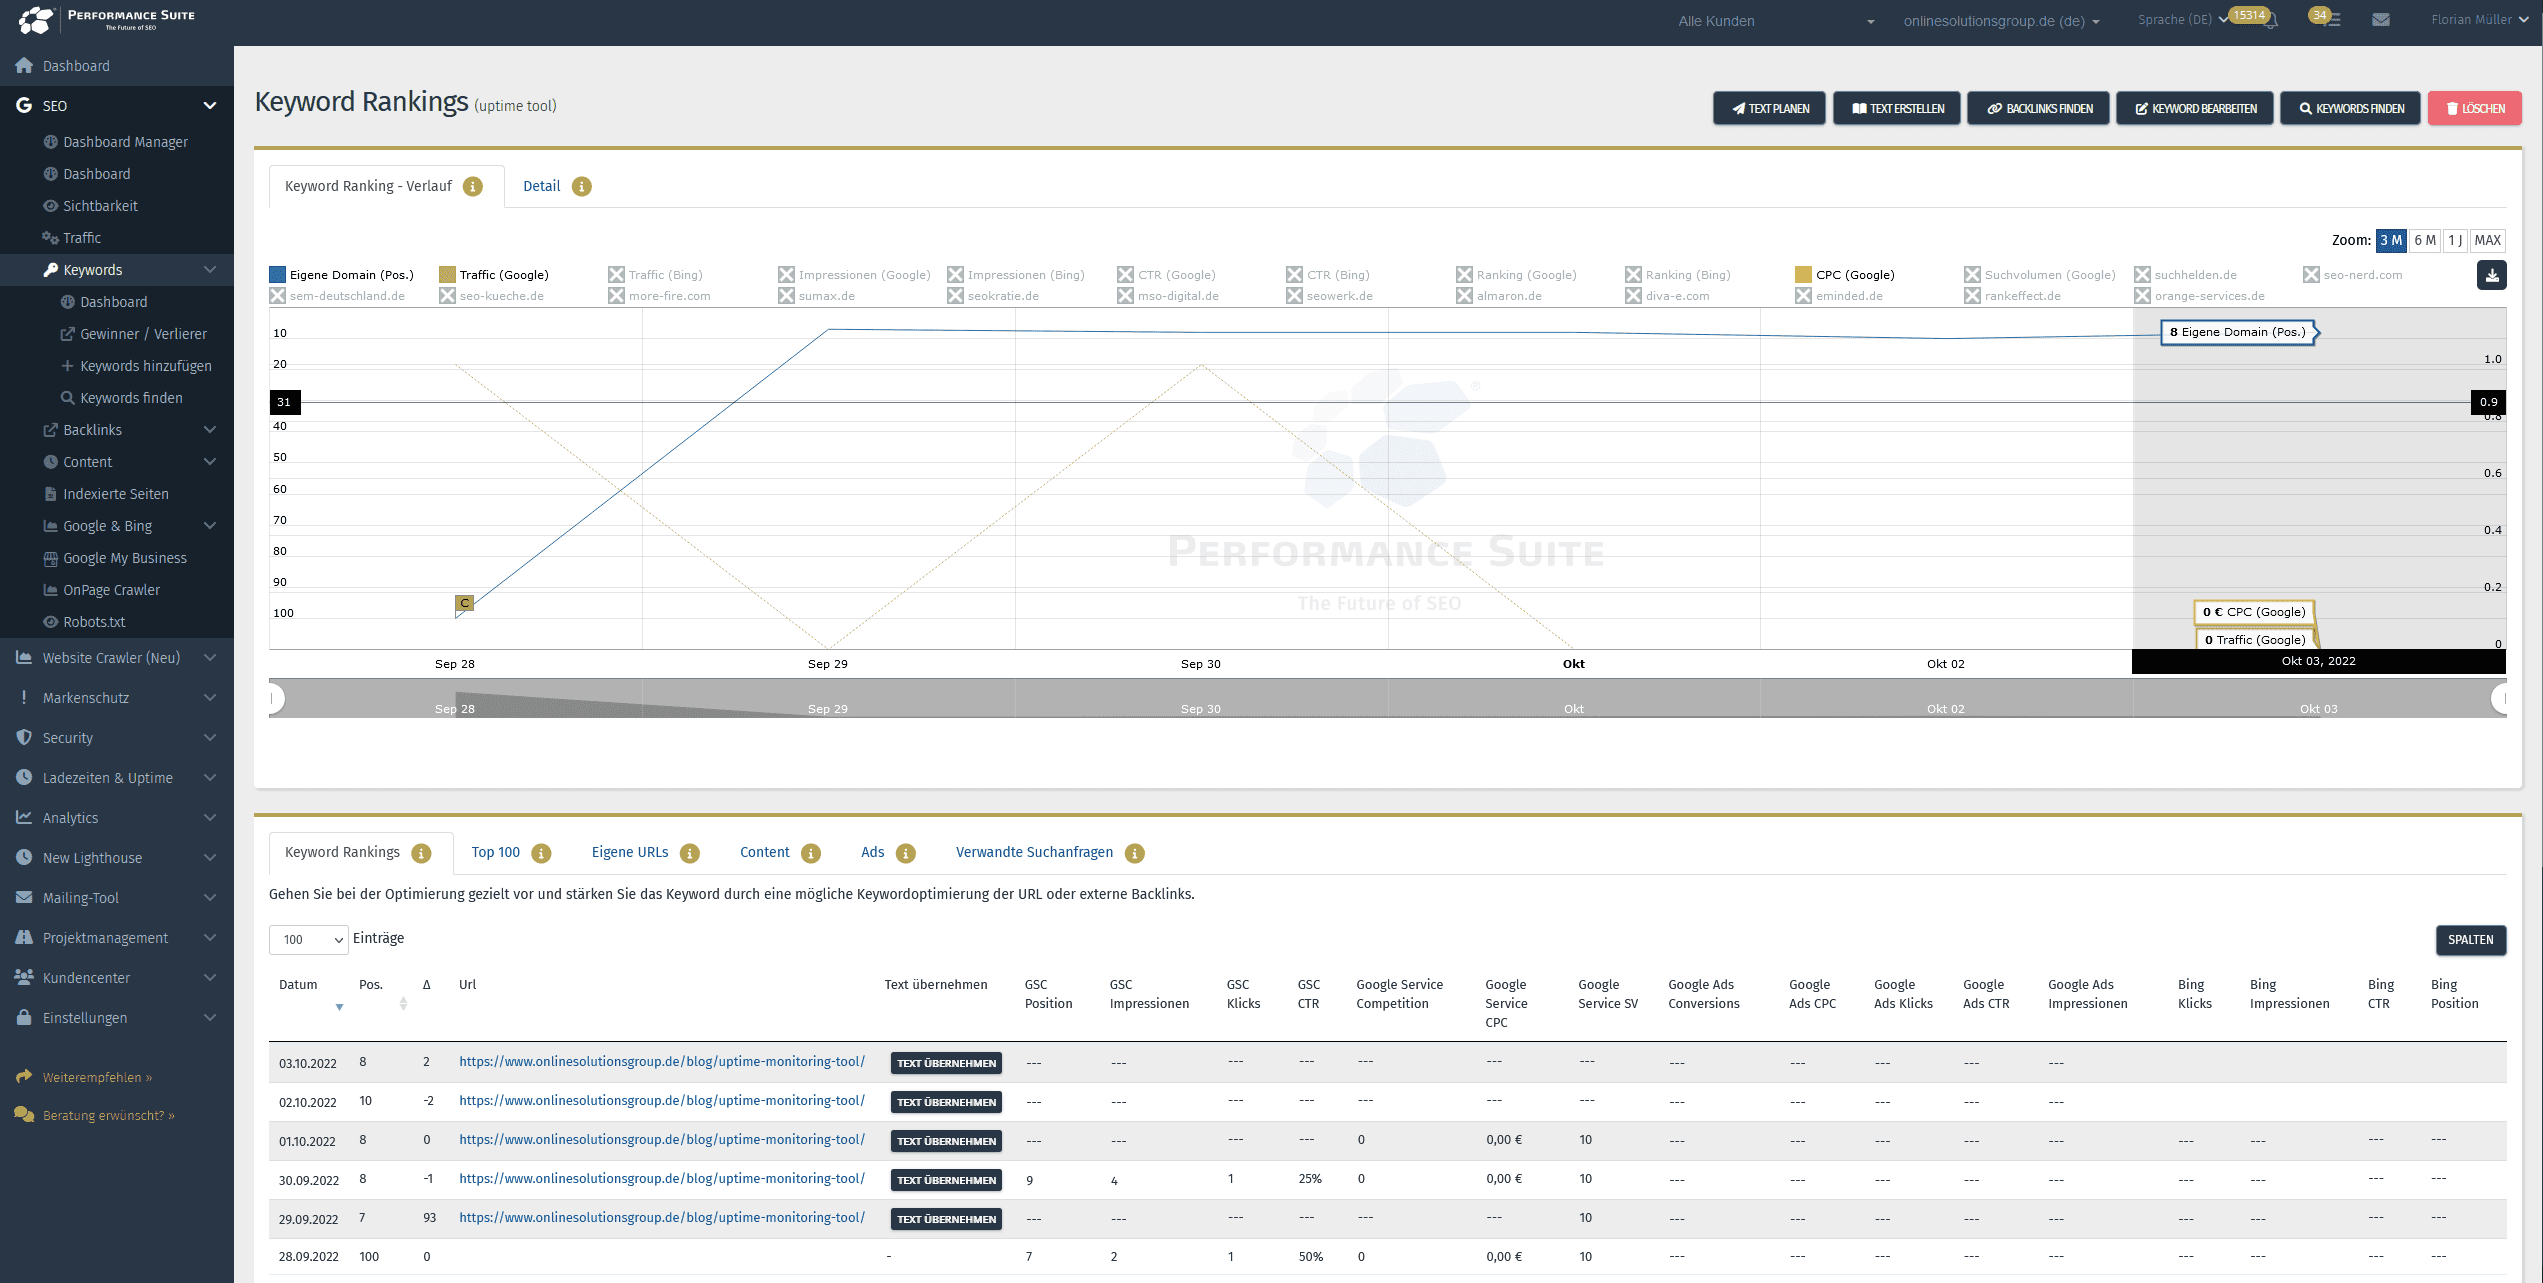Click the TEXT PLANEN button
Screen dimensions: 2543x1283
click(1769, 109)
